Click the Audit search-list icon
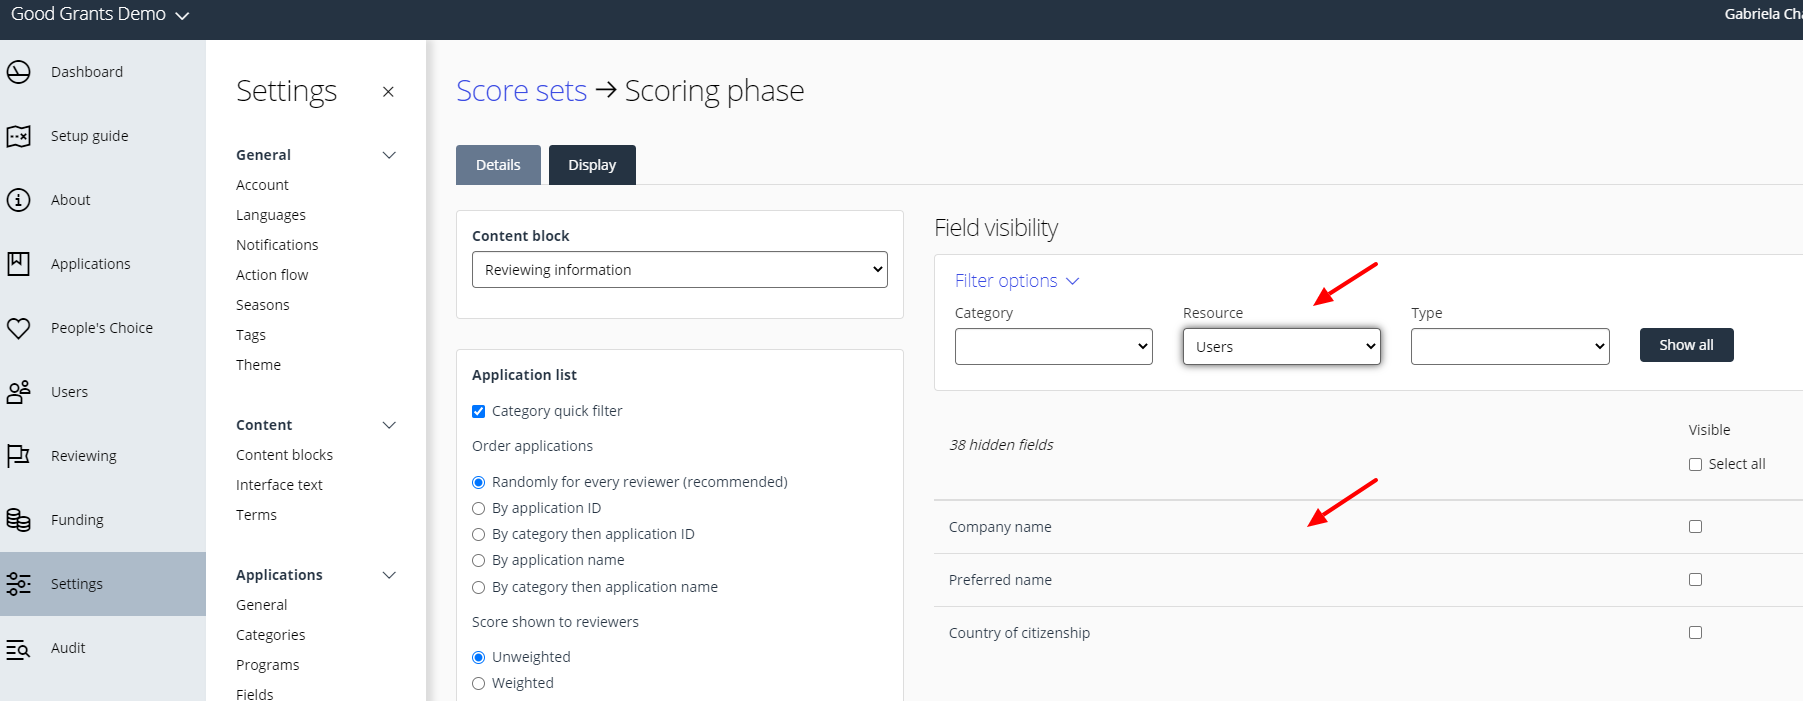Screen dimensions: 1803x701 click(18, 648)
